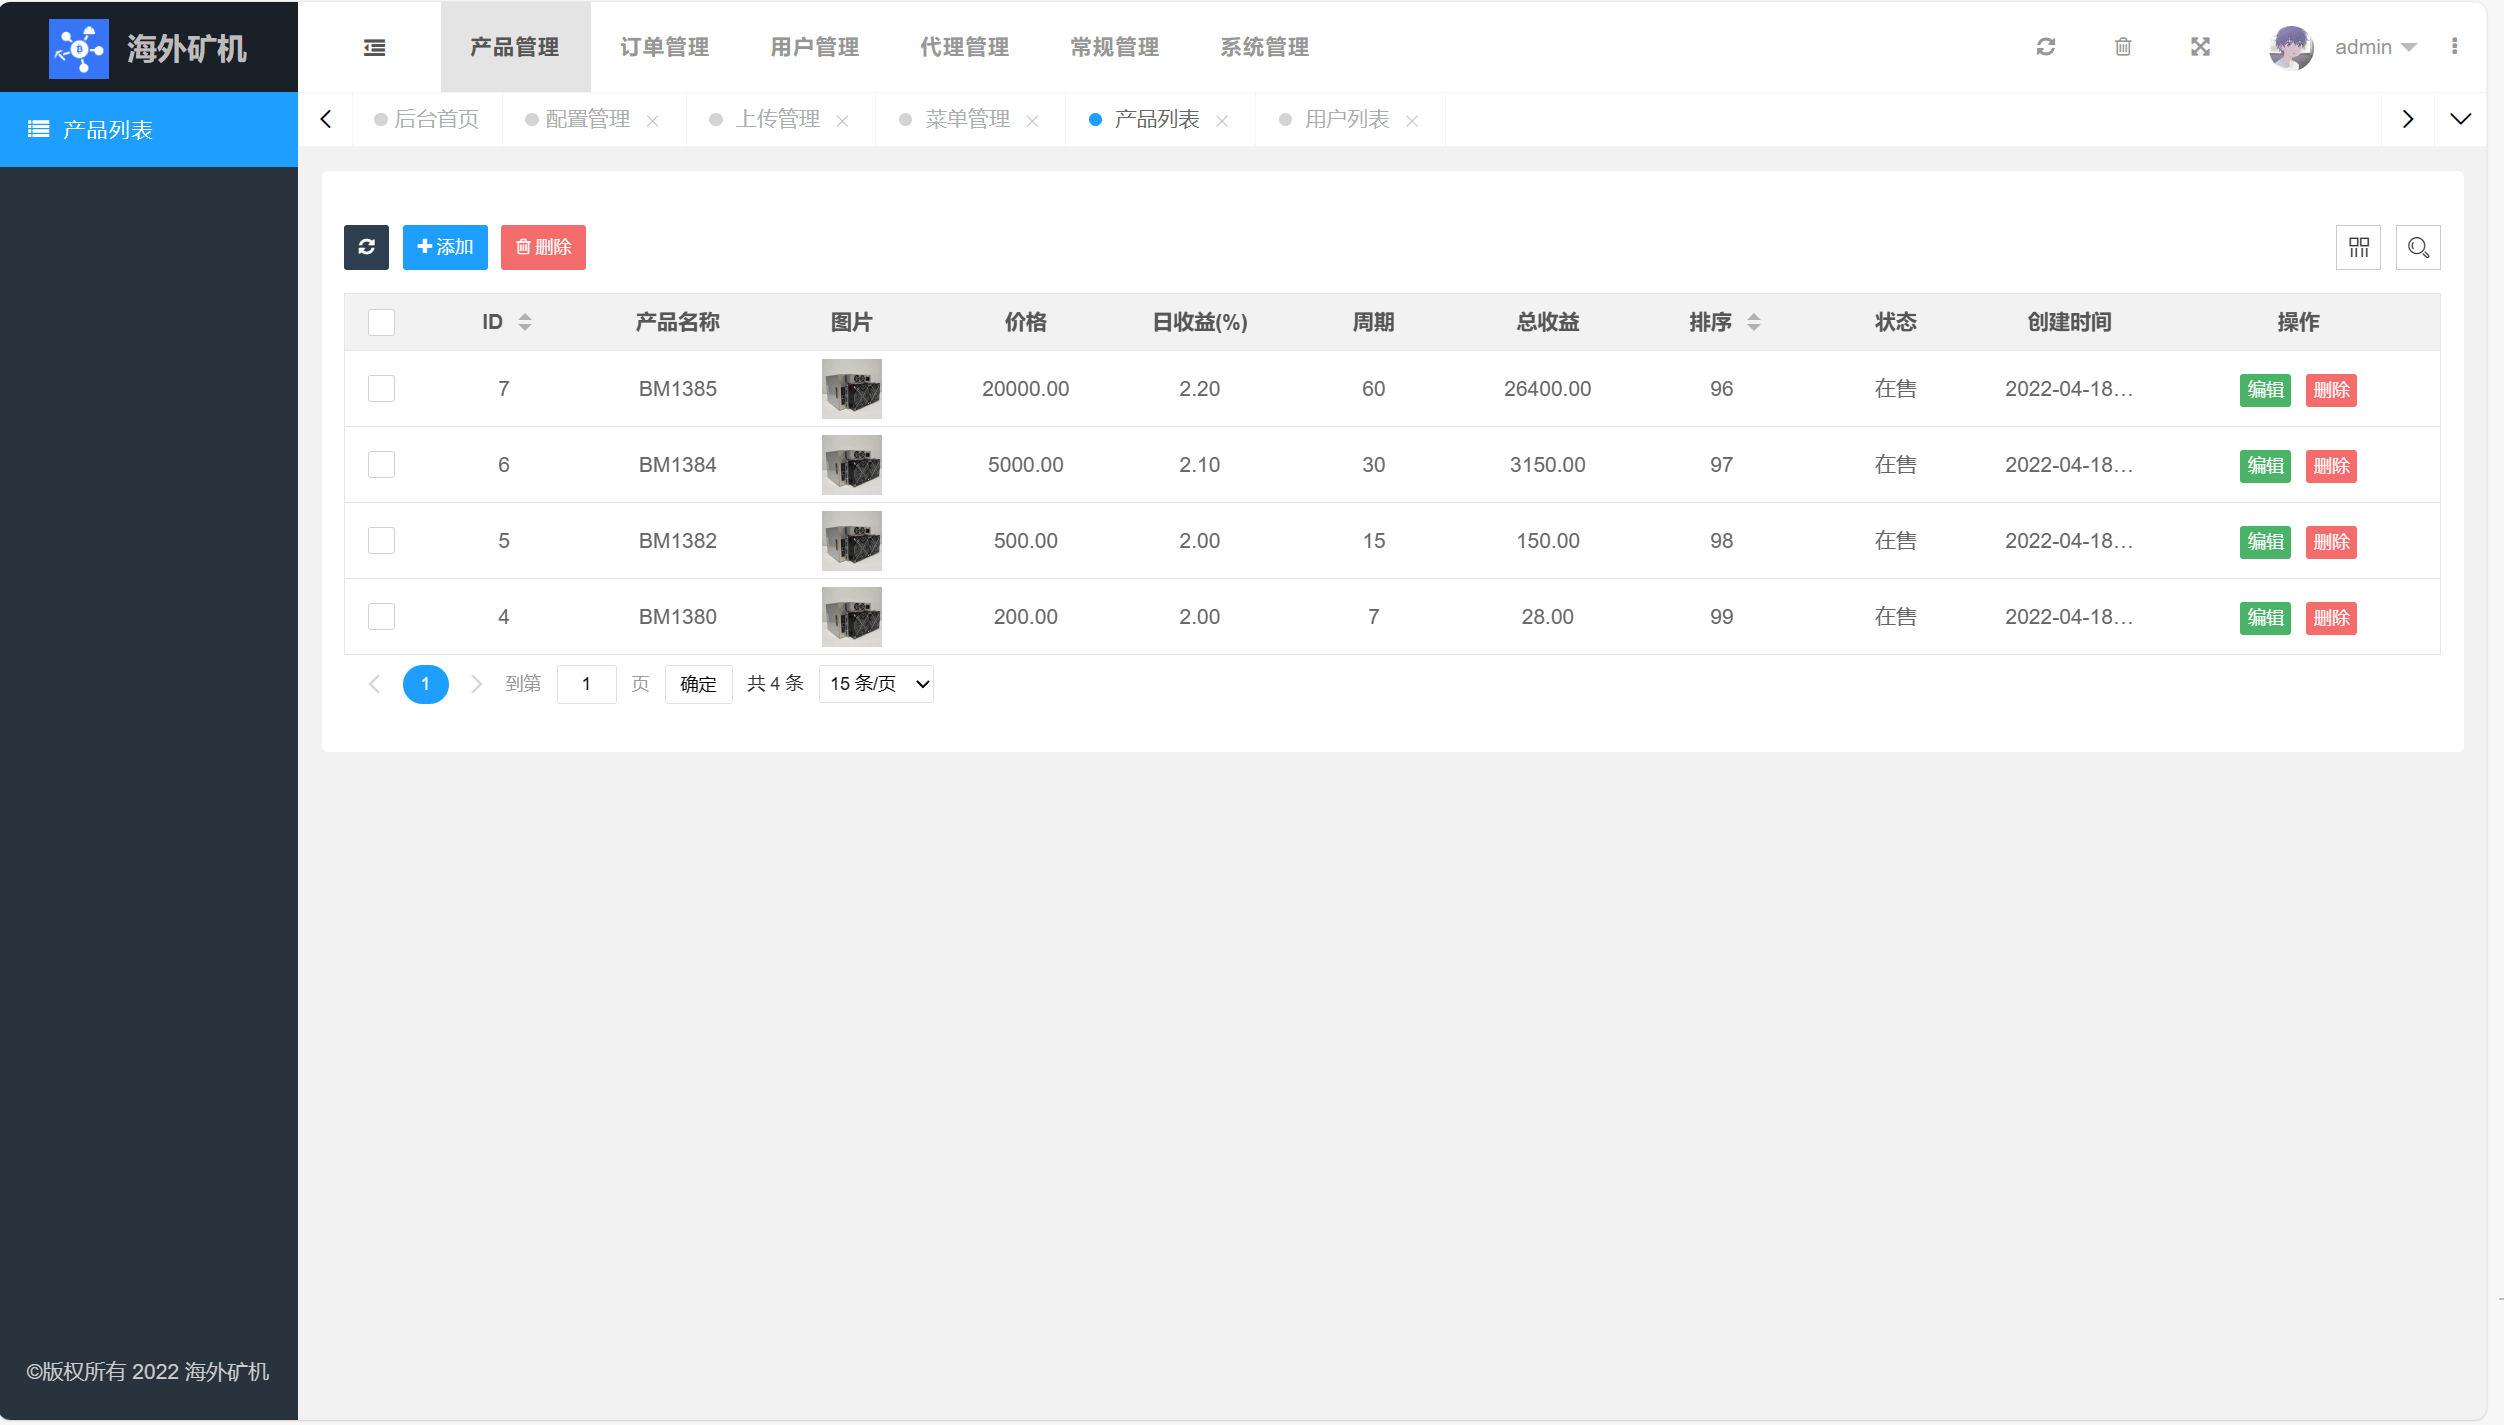Click the blue 添加 button
This screenshot has width=2504, height=1425.
pos(445,247)
